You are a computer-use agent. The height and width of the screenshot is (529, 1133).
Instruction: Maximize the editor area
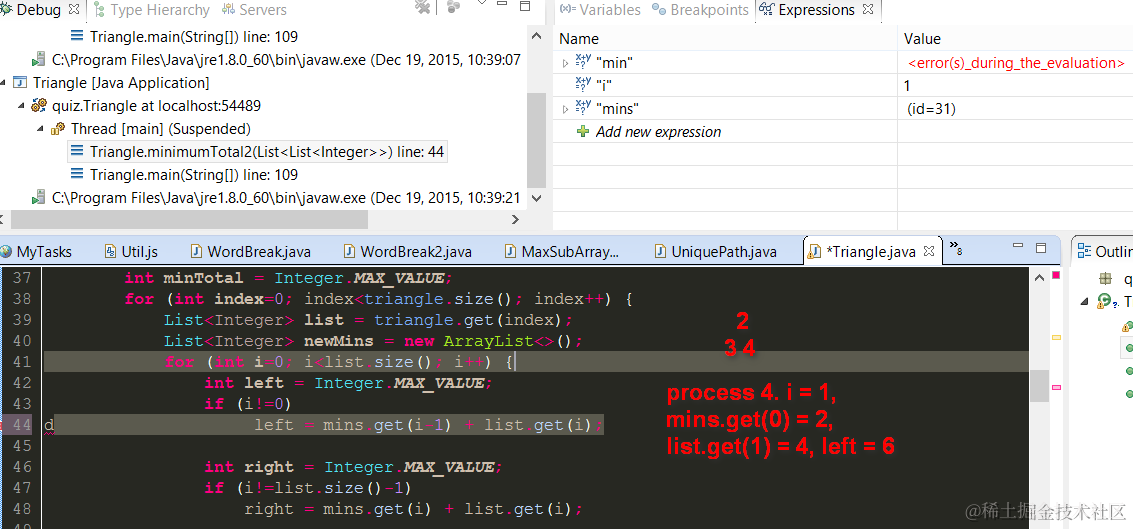tap(1041, 249)
